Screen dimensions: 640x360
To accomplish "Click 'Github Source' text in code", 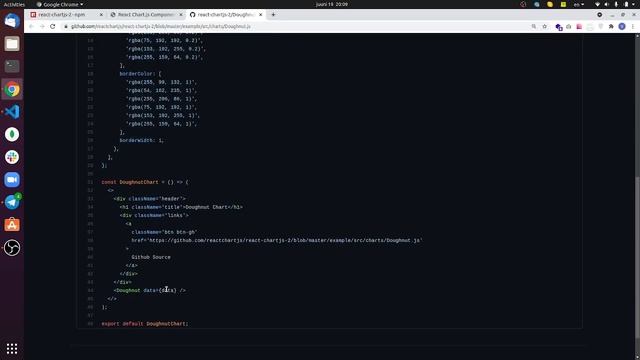I will [x=151, y=257].
